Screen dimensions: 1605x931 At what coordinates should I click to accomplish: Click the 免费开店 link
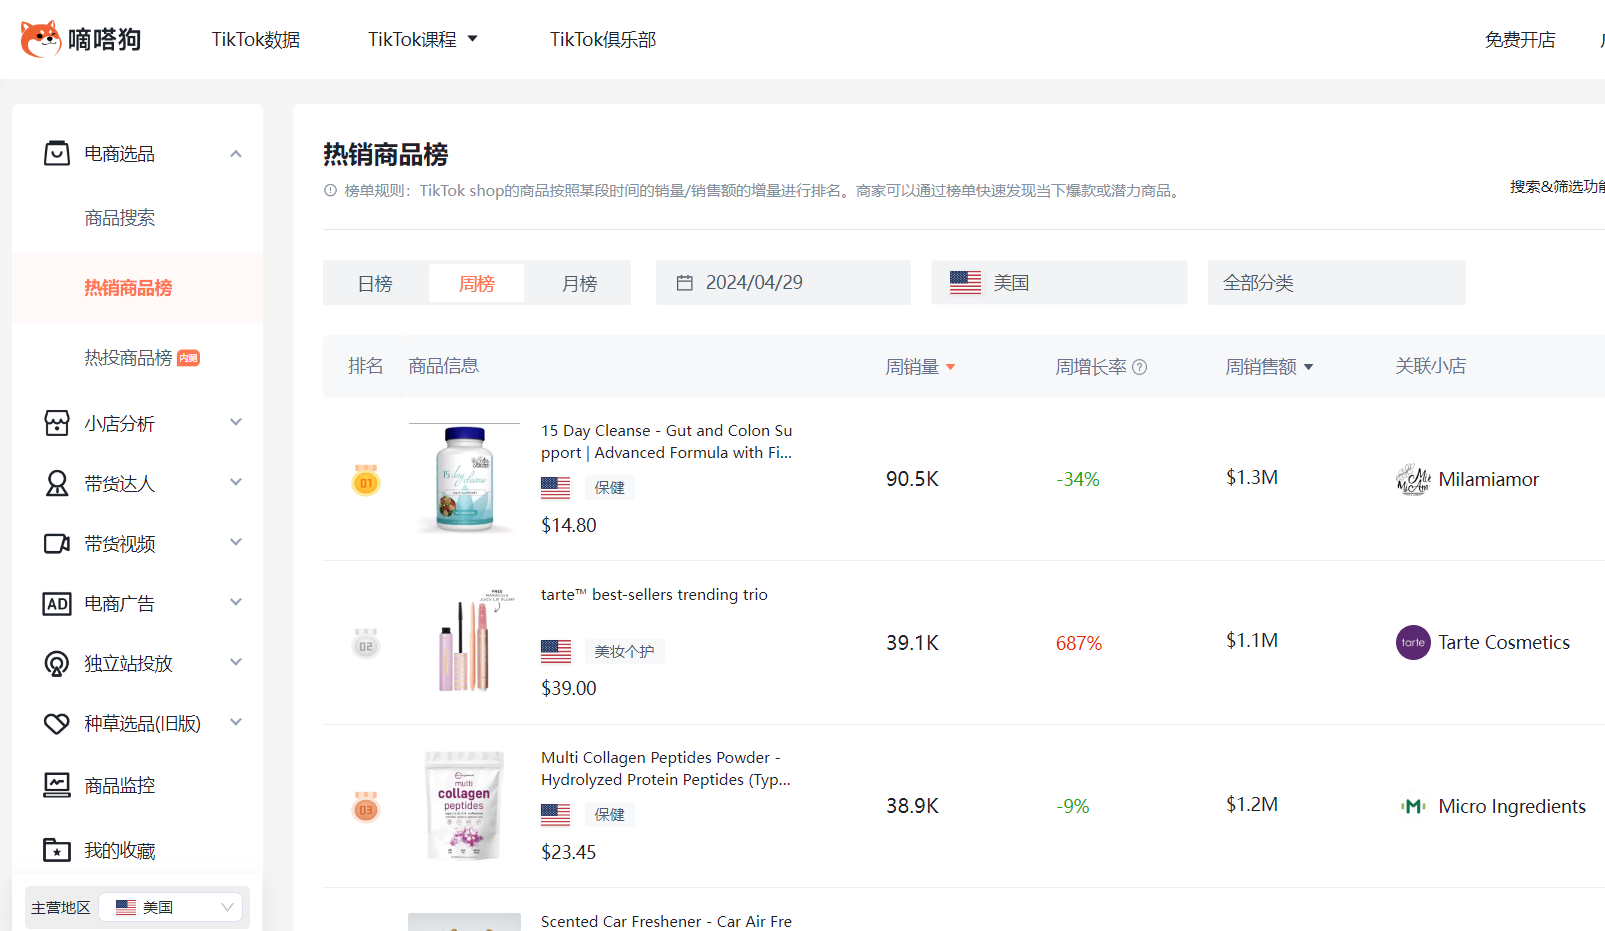pos(1519,39)
